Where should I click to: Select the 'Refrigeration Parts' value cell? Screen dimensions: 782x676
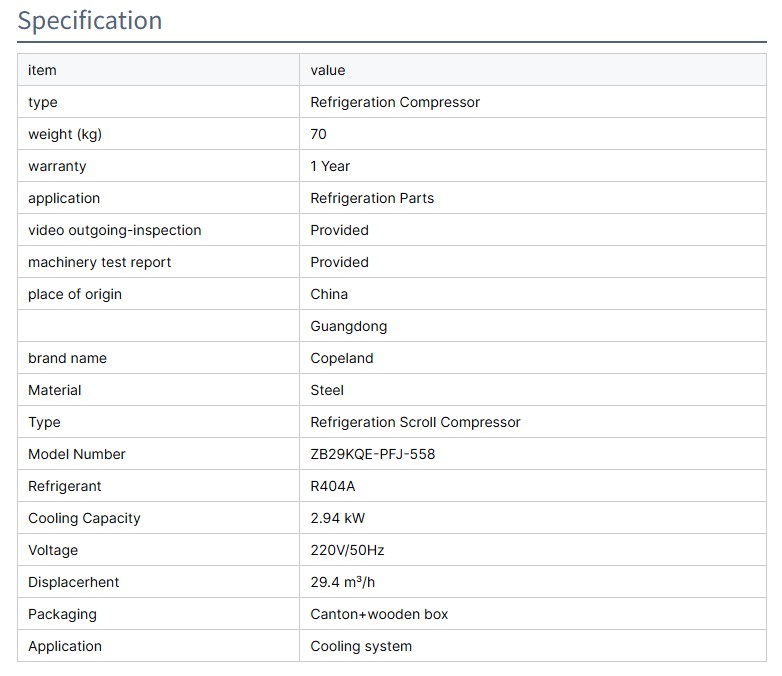pos(372,198)
